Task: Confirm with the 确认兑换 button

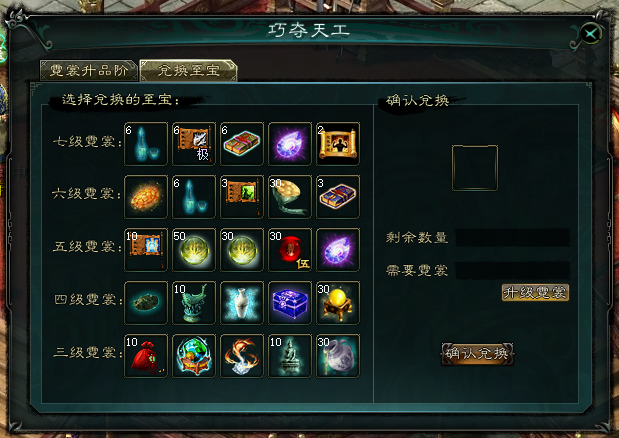Action: [477, 354]
